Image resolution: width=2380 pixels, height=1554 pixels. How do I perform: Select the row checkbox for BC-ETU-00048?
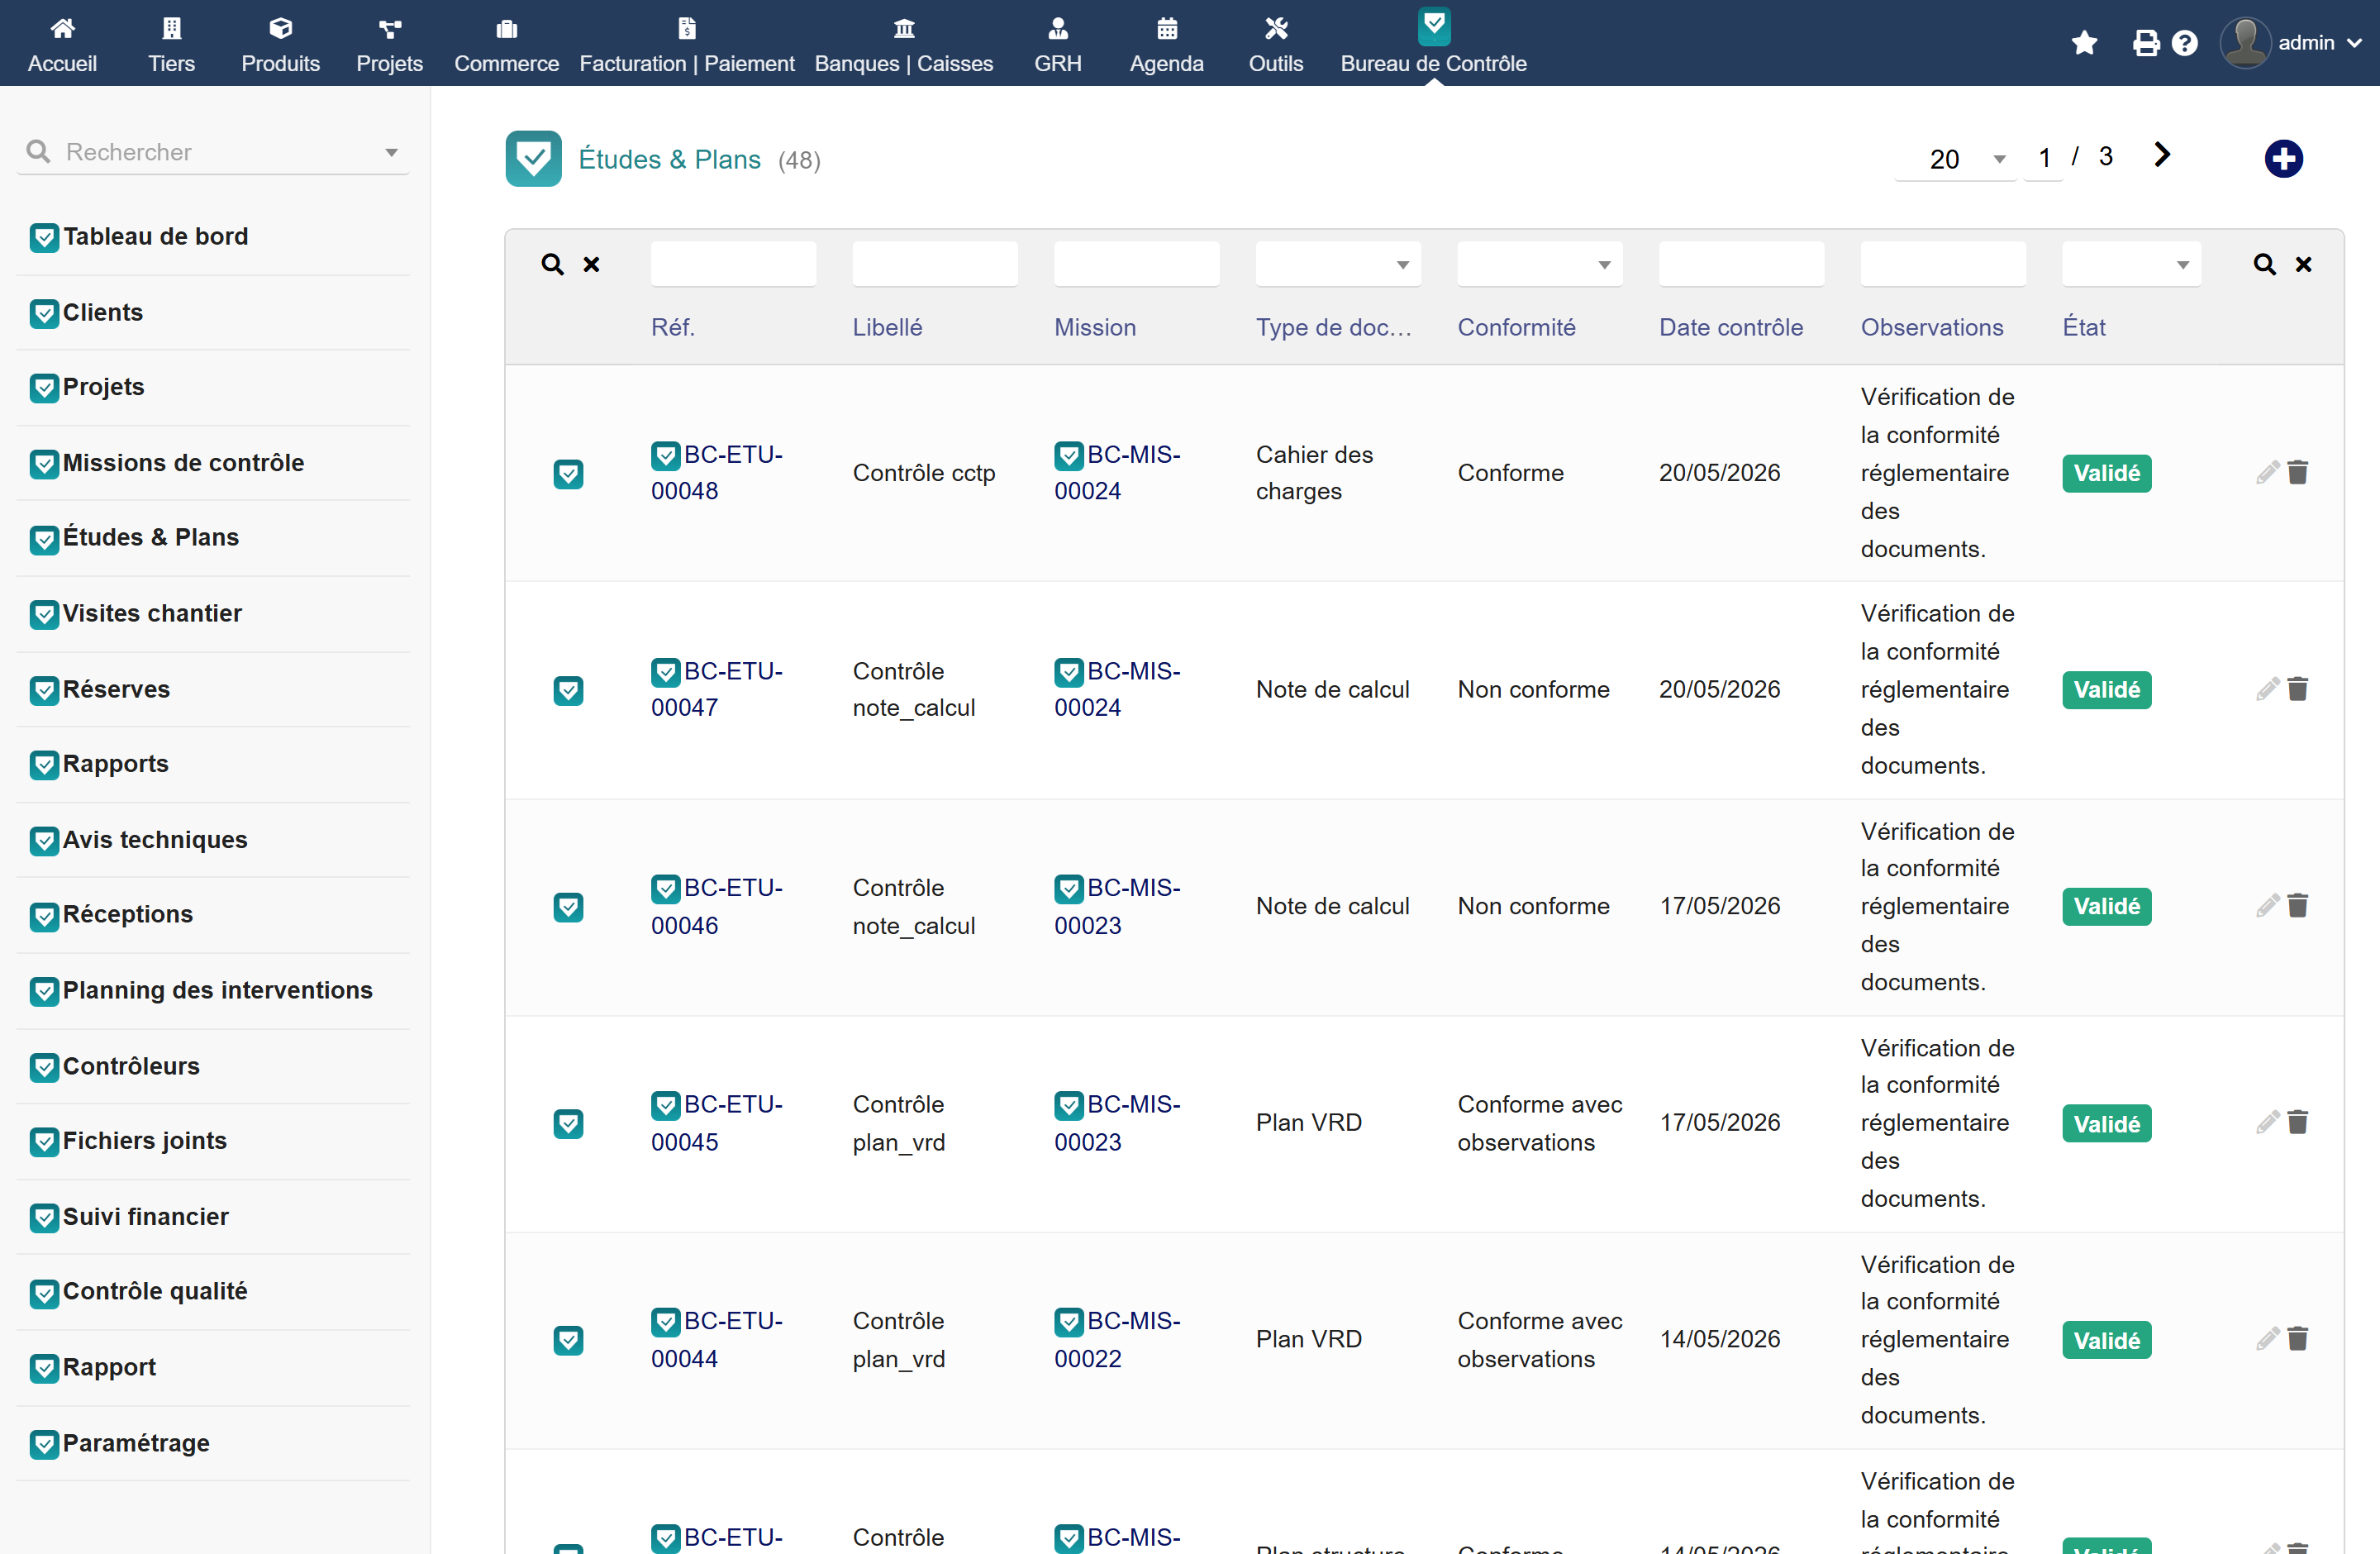[569, 474]
